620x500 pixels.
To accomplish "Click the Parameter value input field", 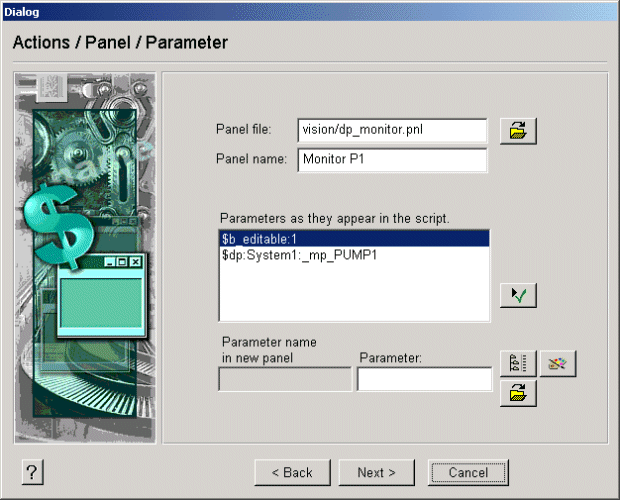I will [425, 379].
